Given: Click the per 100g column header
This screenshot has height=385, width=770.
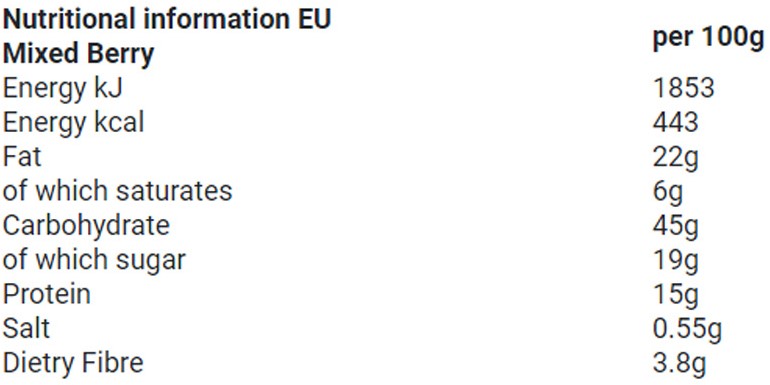Looking at the screenshot, I should (x=709, y=37).
